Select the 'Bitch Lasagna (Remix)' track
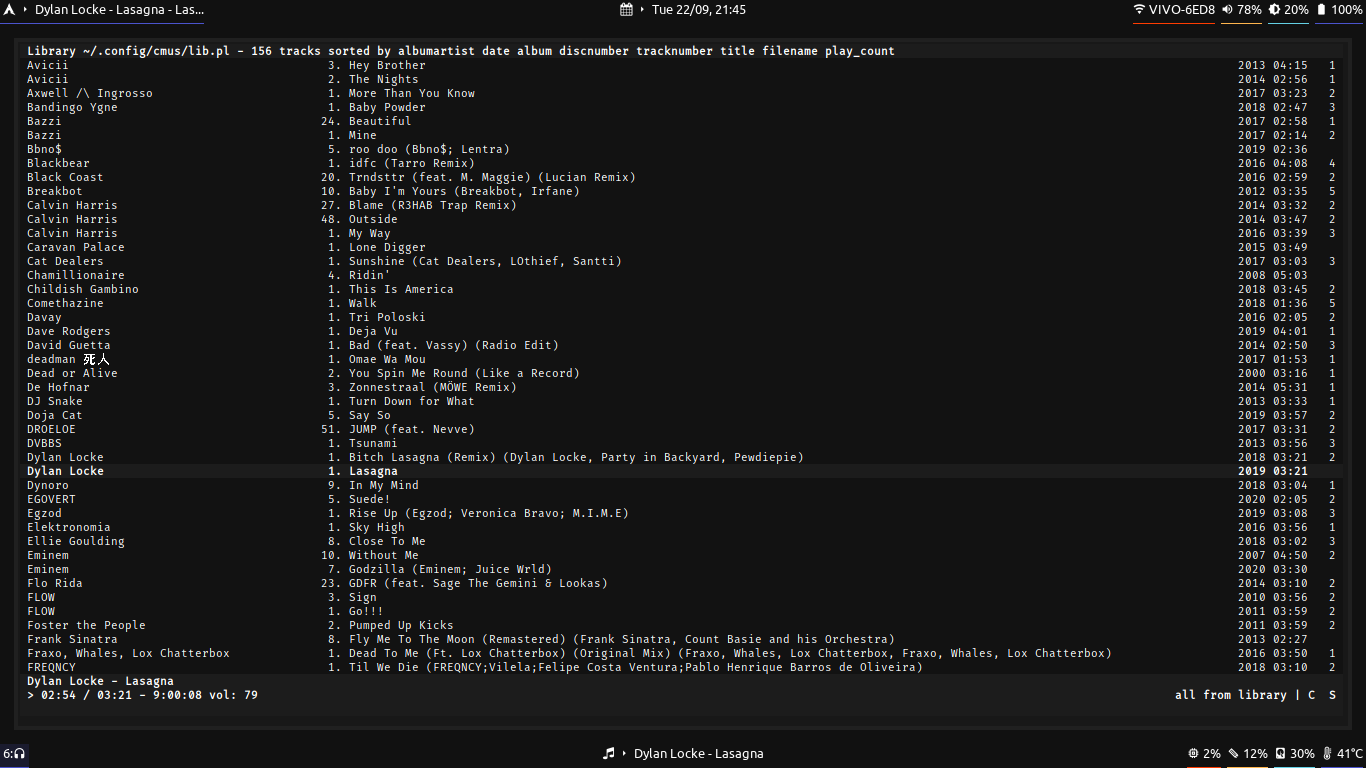Image resolution: width=1366 pixels, height=768 pixels. click(683, 457)
